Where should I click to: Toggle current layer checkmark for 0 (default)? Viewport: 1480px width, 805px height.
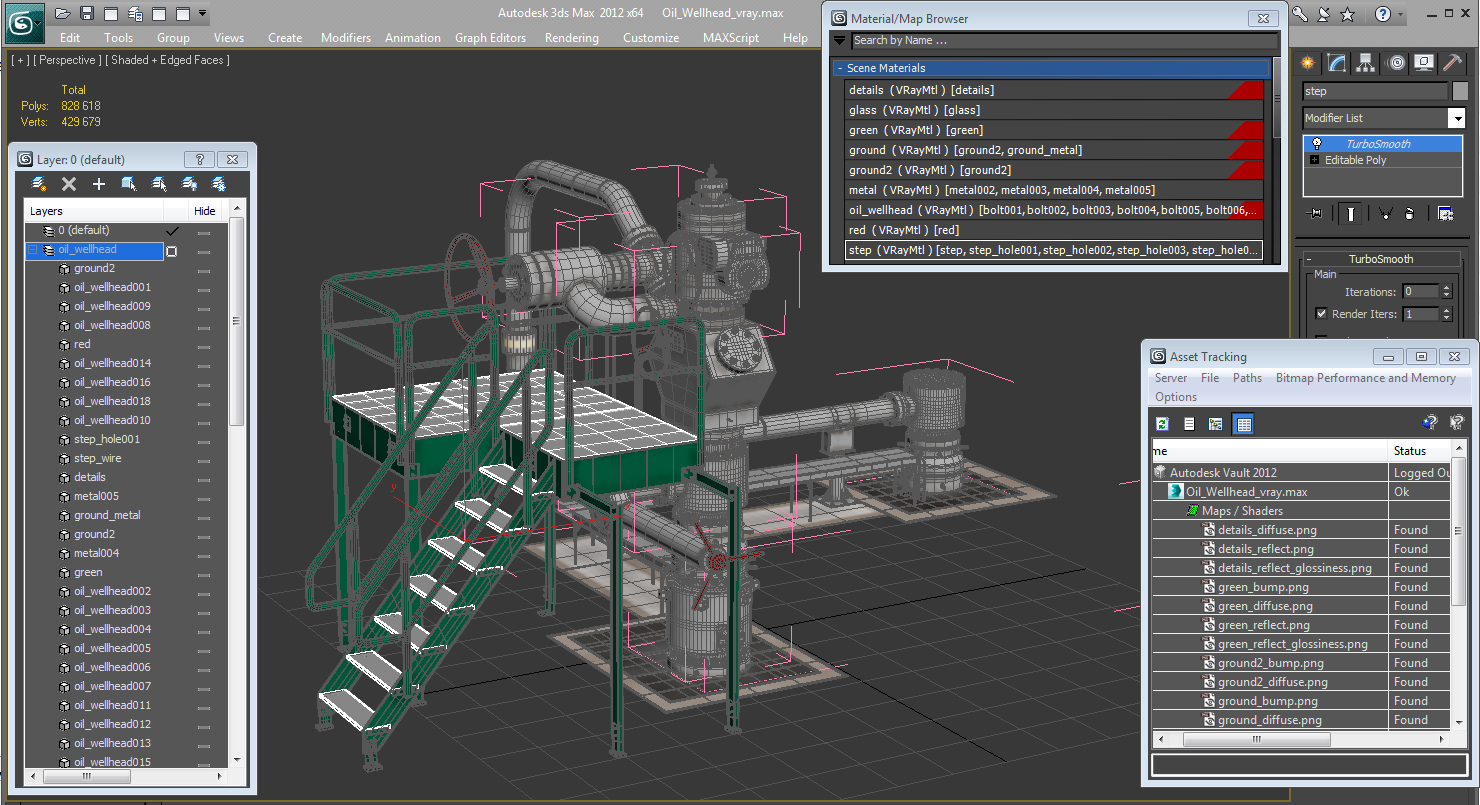[172, 231]
